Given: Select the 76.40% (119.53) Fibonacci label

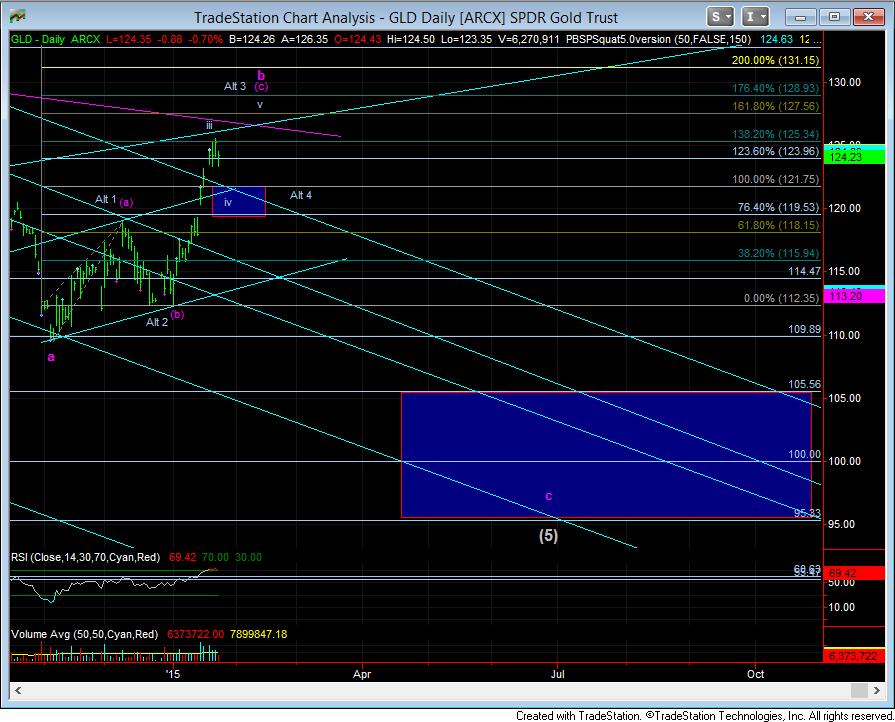Looking at the screenshot, I should (778, 207).
